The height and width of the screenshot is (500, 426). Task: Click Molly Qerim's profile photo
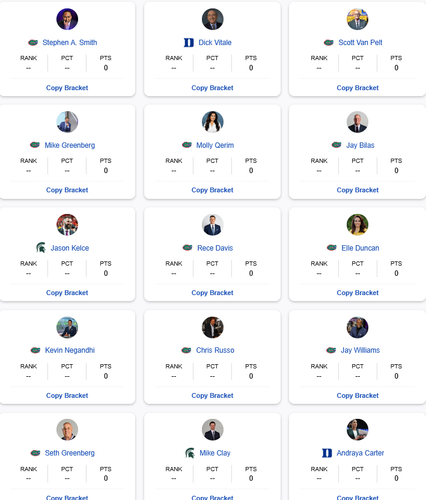[x=212, y=122]
